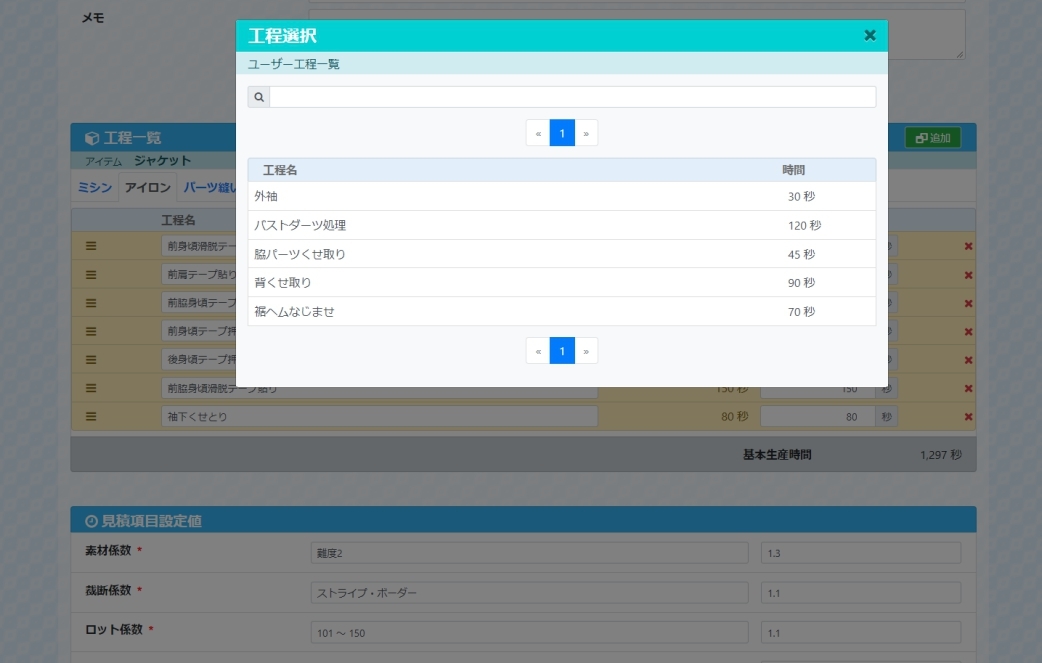Select the アイロン tab
This screenshot has height=663, width=1042.
tap(147, 188)
